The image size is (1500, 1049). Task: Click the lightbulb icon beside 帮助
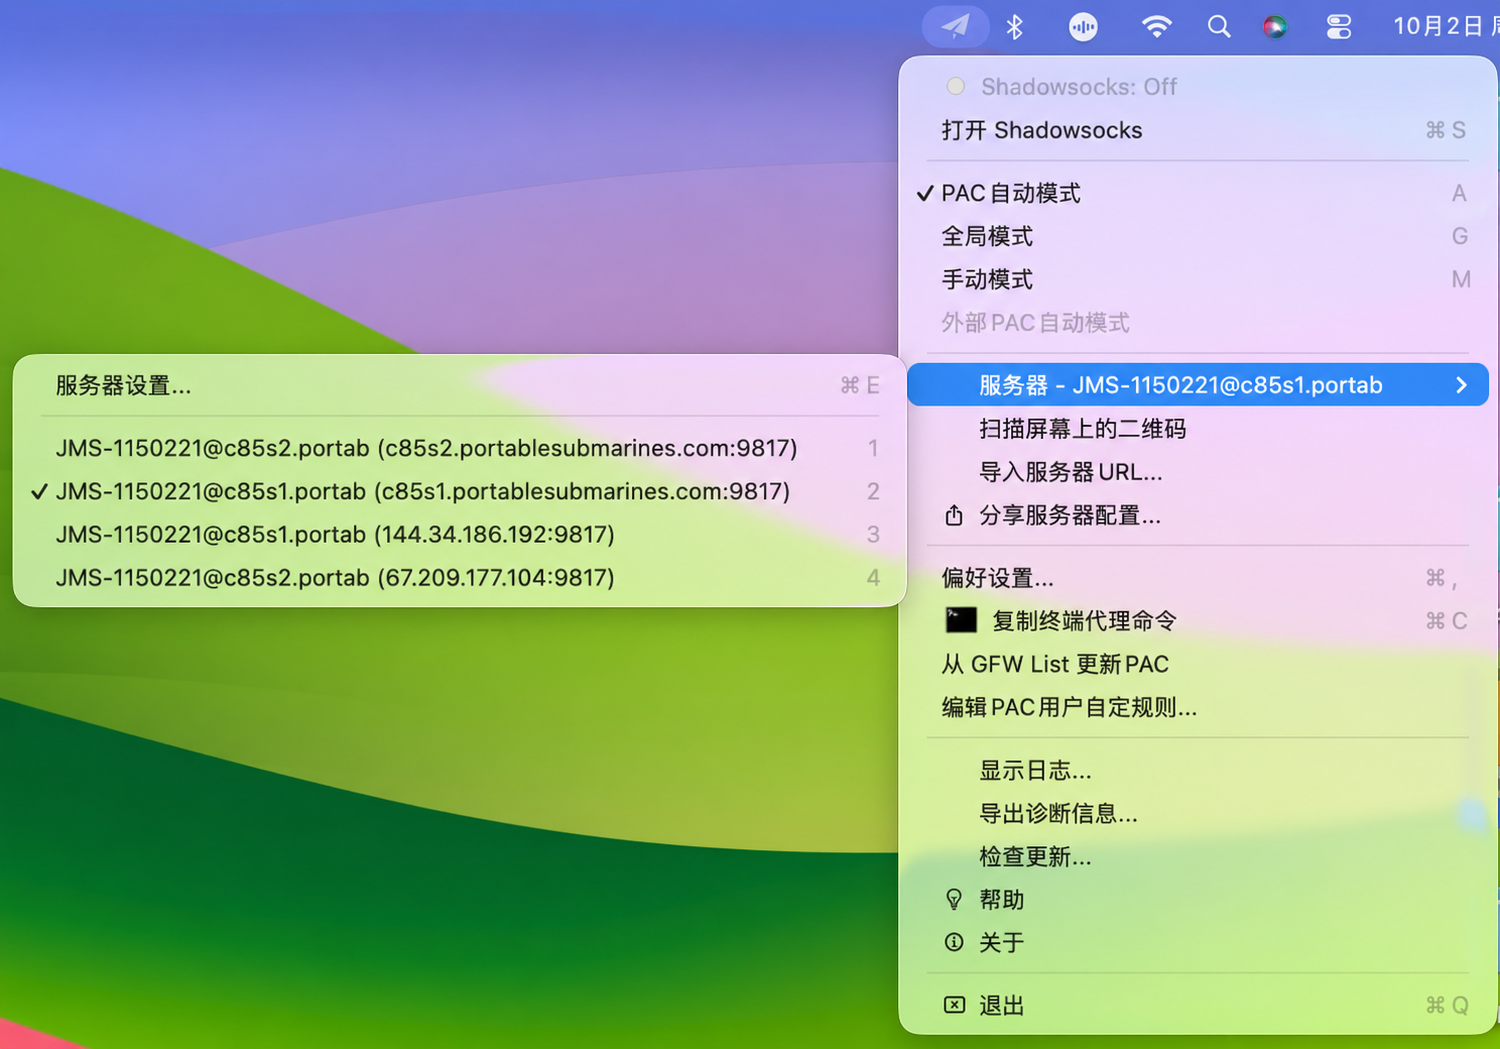pos(954,899)
